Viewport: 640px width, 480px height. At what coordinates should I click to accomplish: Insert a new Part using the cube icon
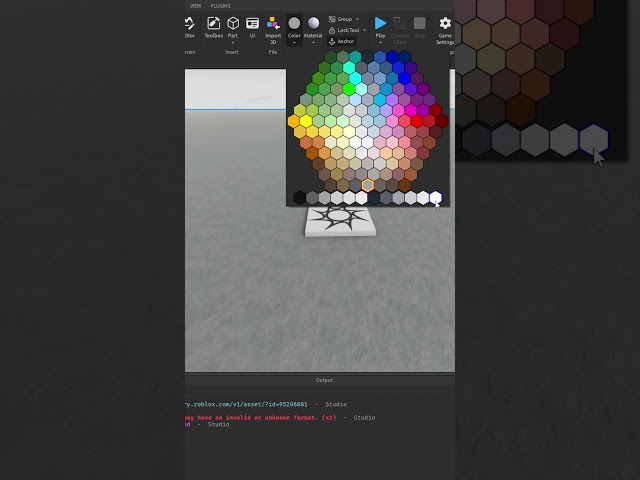pyautogui.click(x=233, y=24)
